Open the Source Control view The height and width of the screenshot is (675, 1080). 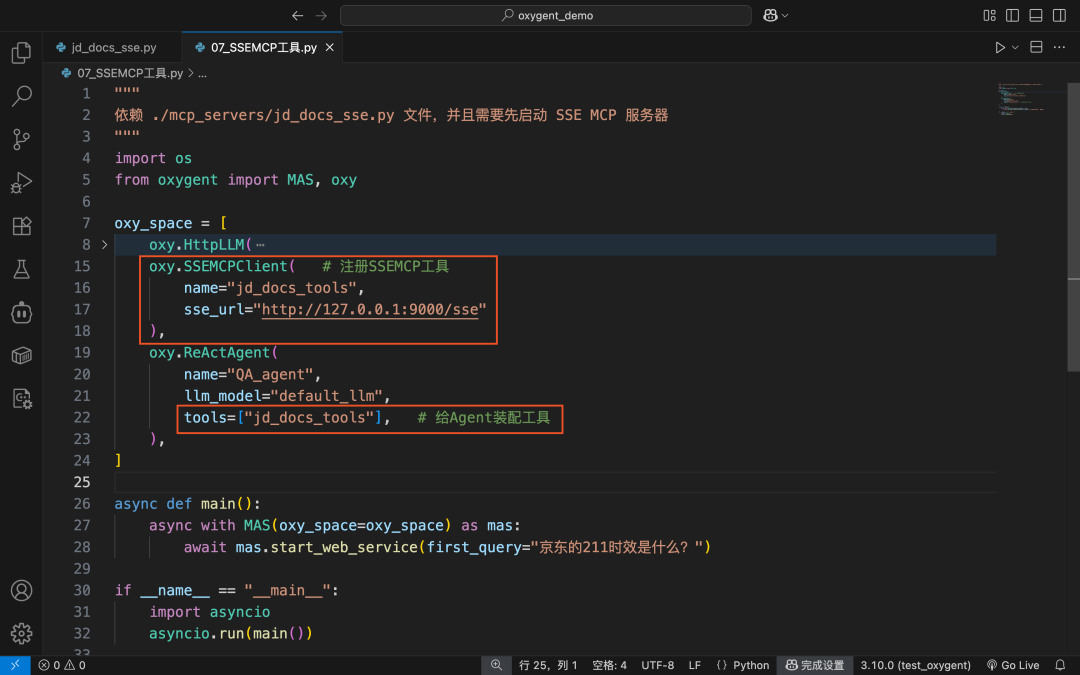(x=21, y=139)
